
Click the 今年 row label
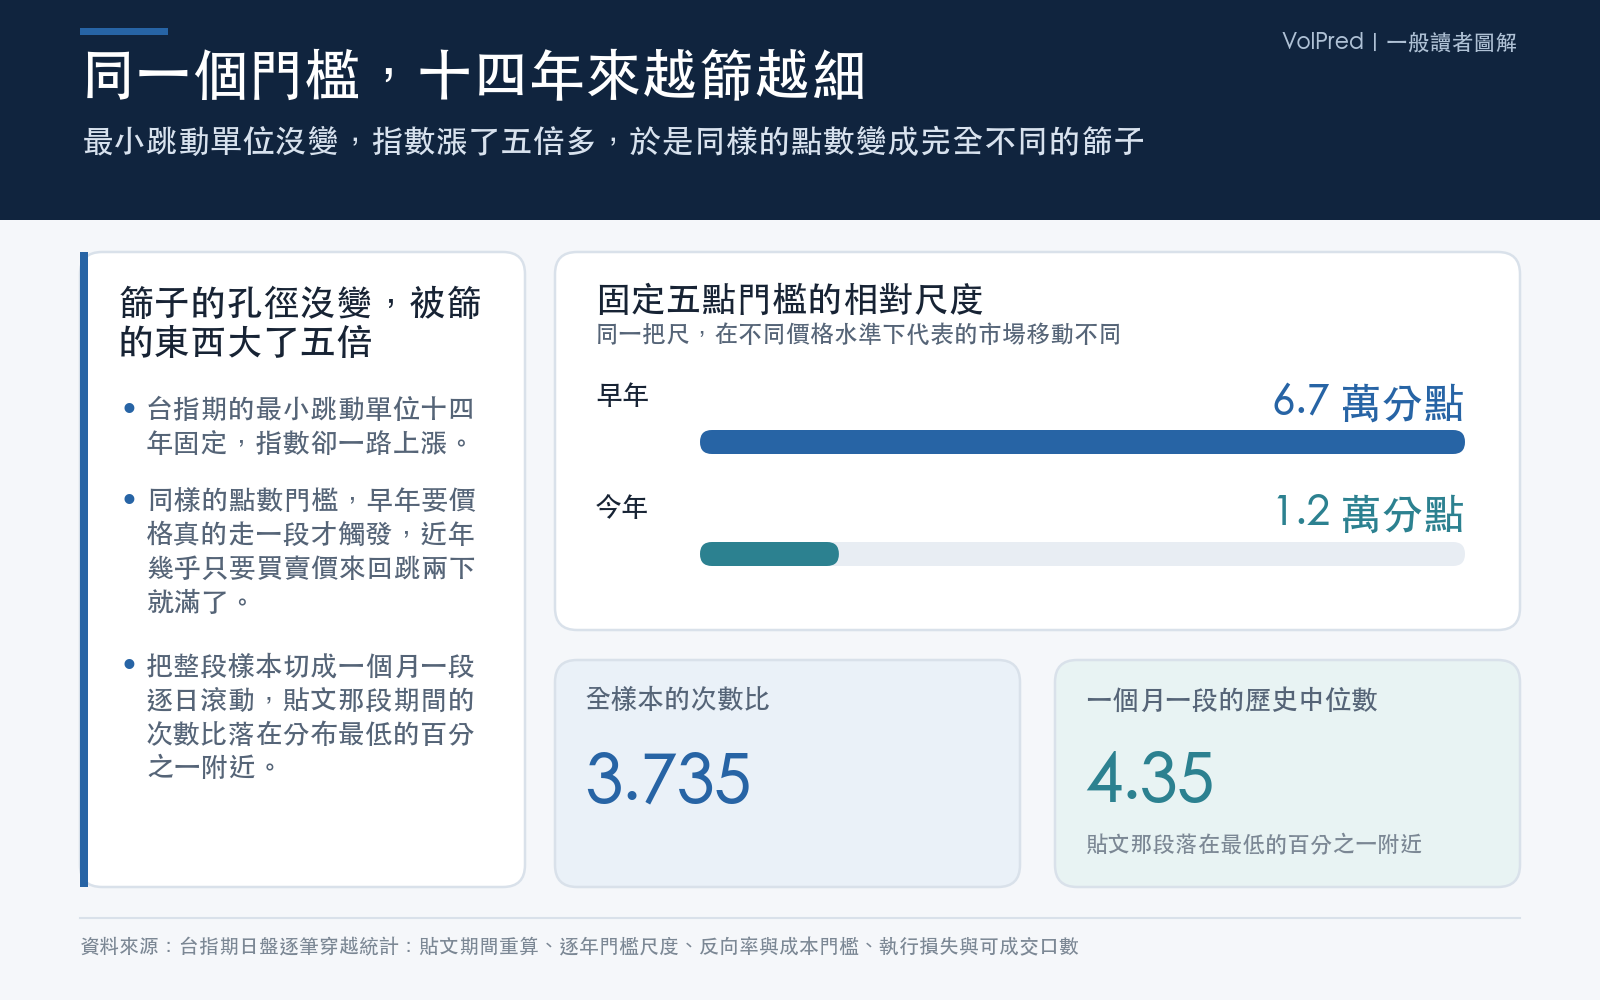click(622, 507)
